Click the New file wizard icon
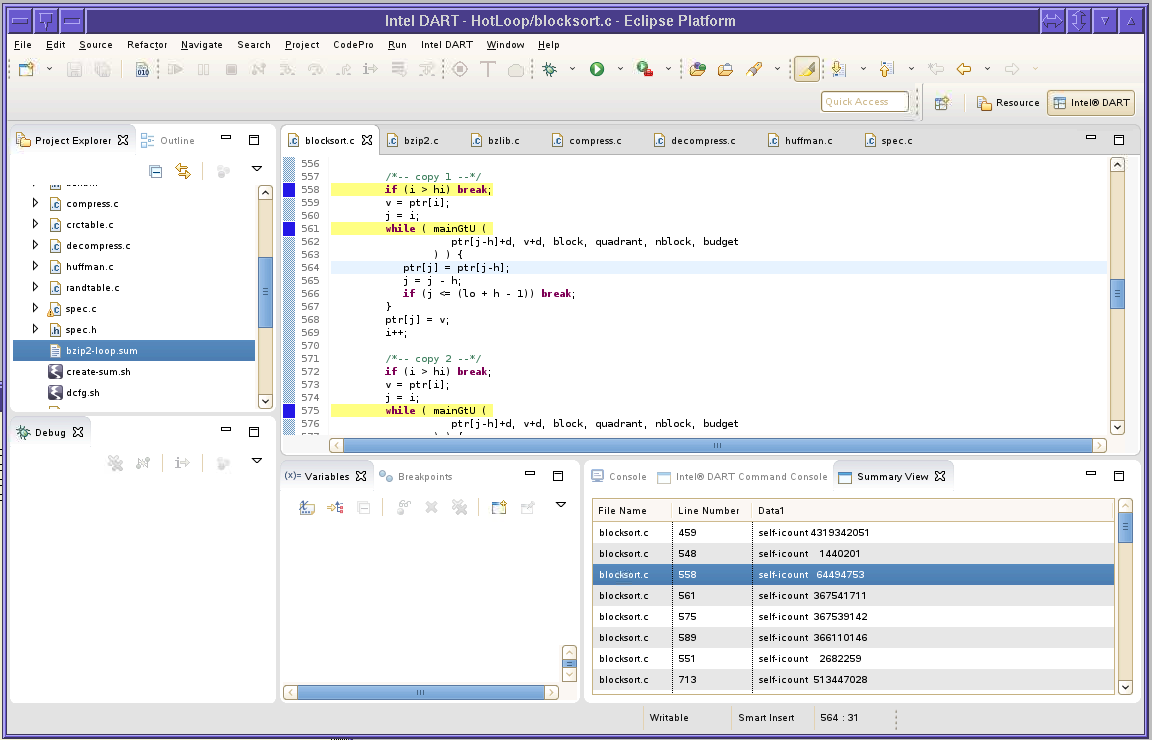Viewport: 1152px width, 740px height. (x=26, y=69)
